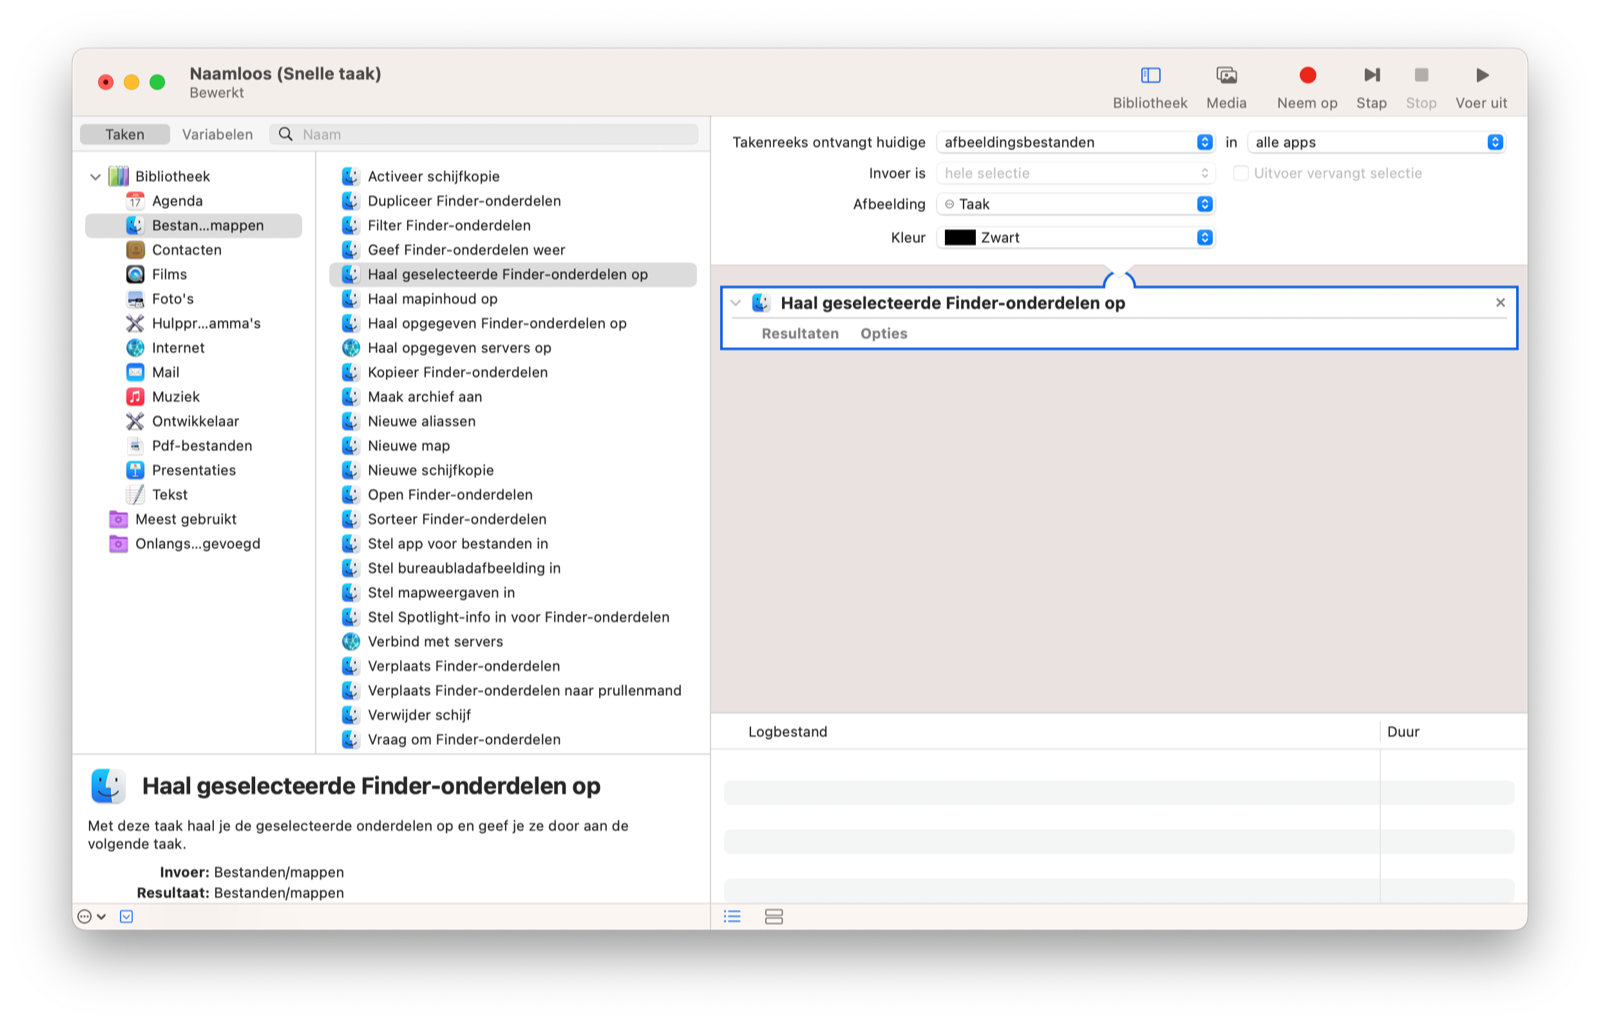Show the log list view
Image resolution: width=1600 pixels, height=1025 pixels.
pyautogui.click(x=732, y=916)
